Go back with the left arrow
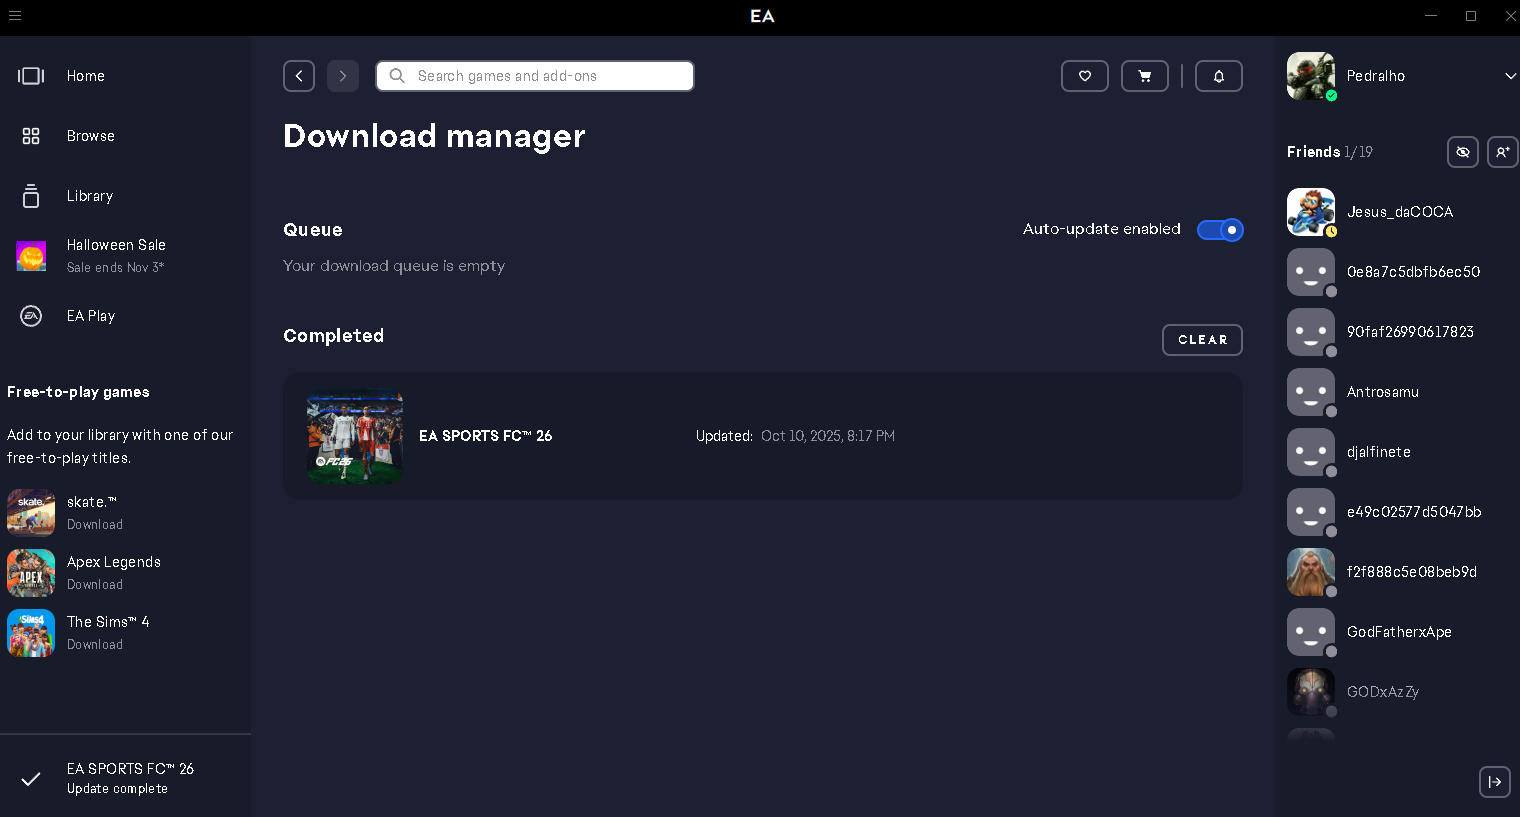 [299, 76]
